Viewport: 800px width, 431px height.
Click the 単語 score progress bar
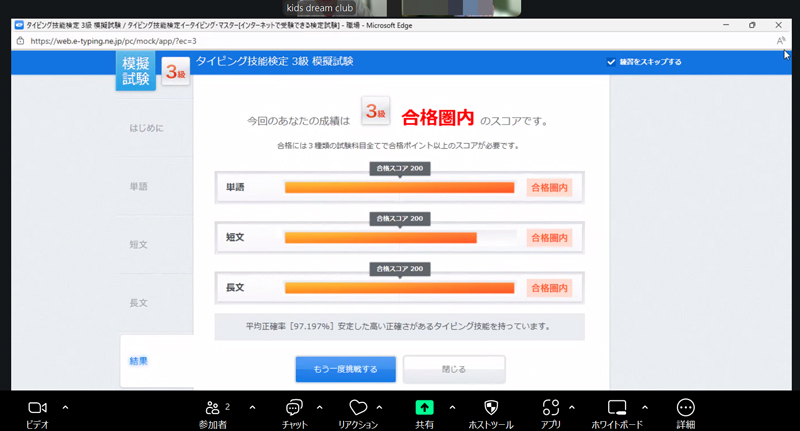(399, 188)
